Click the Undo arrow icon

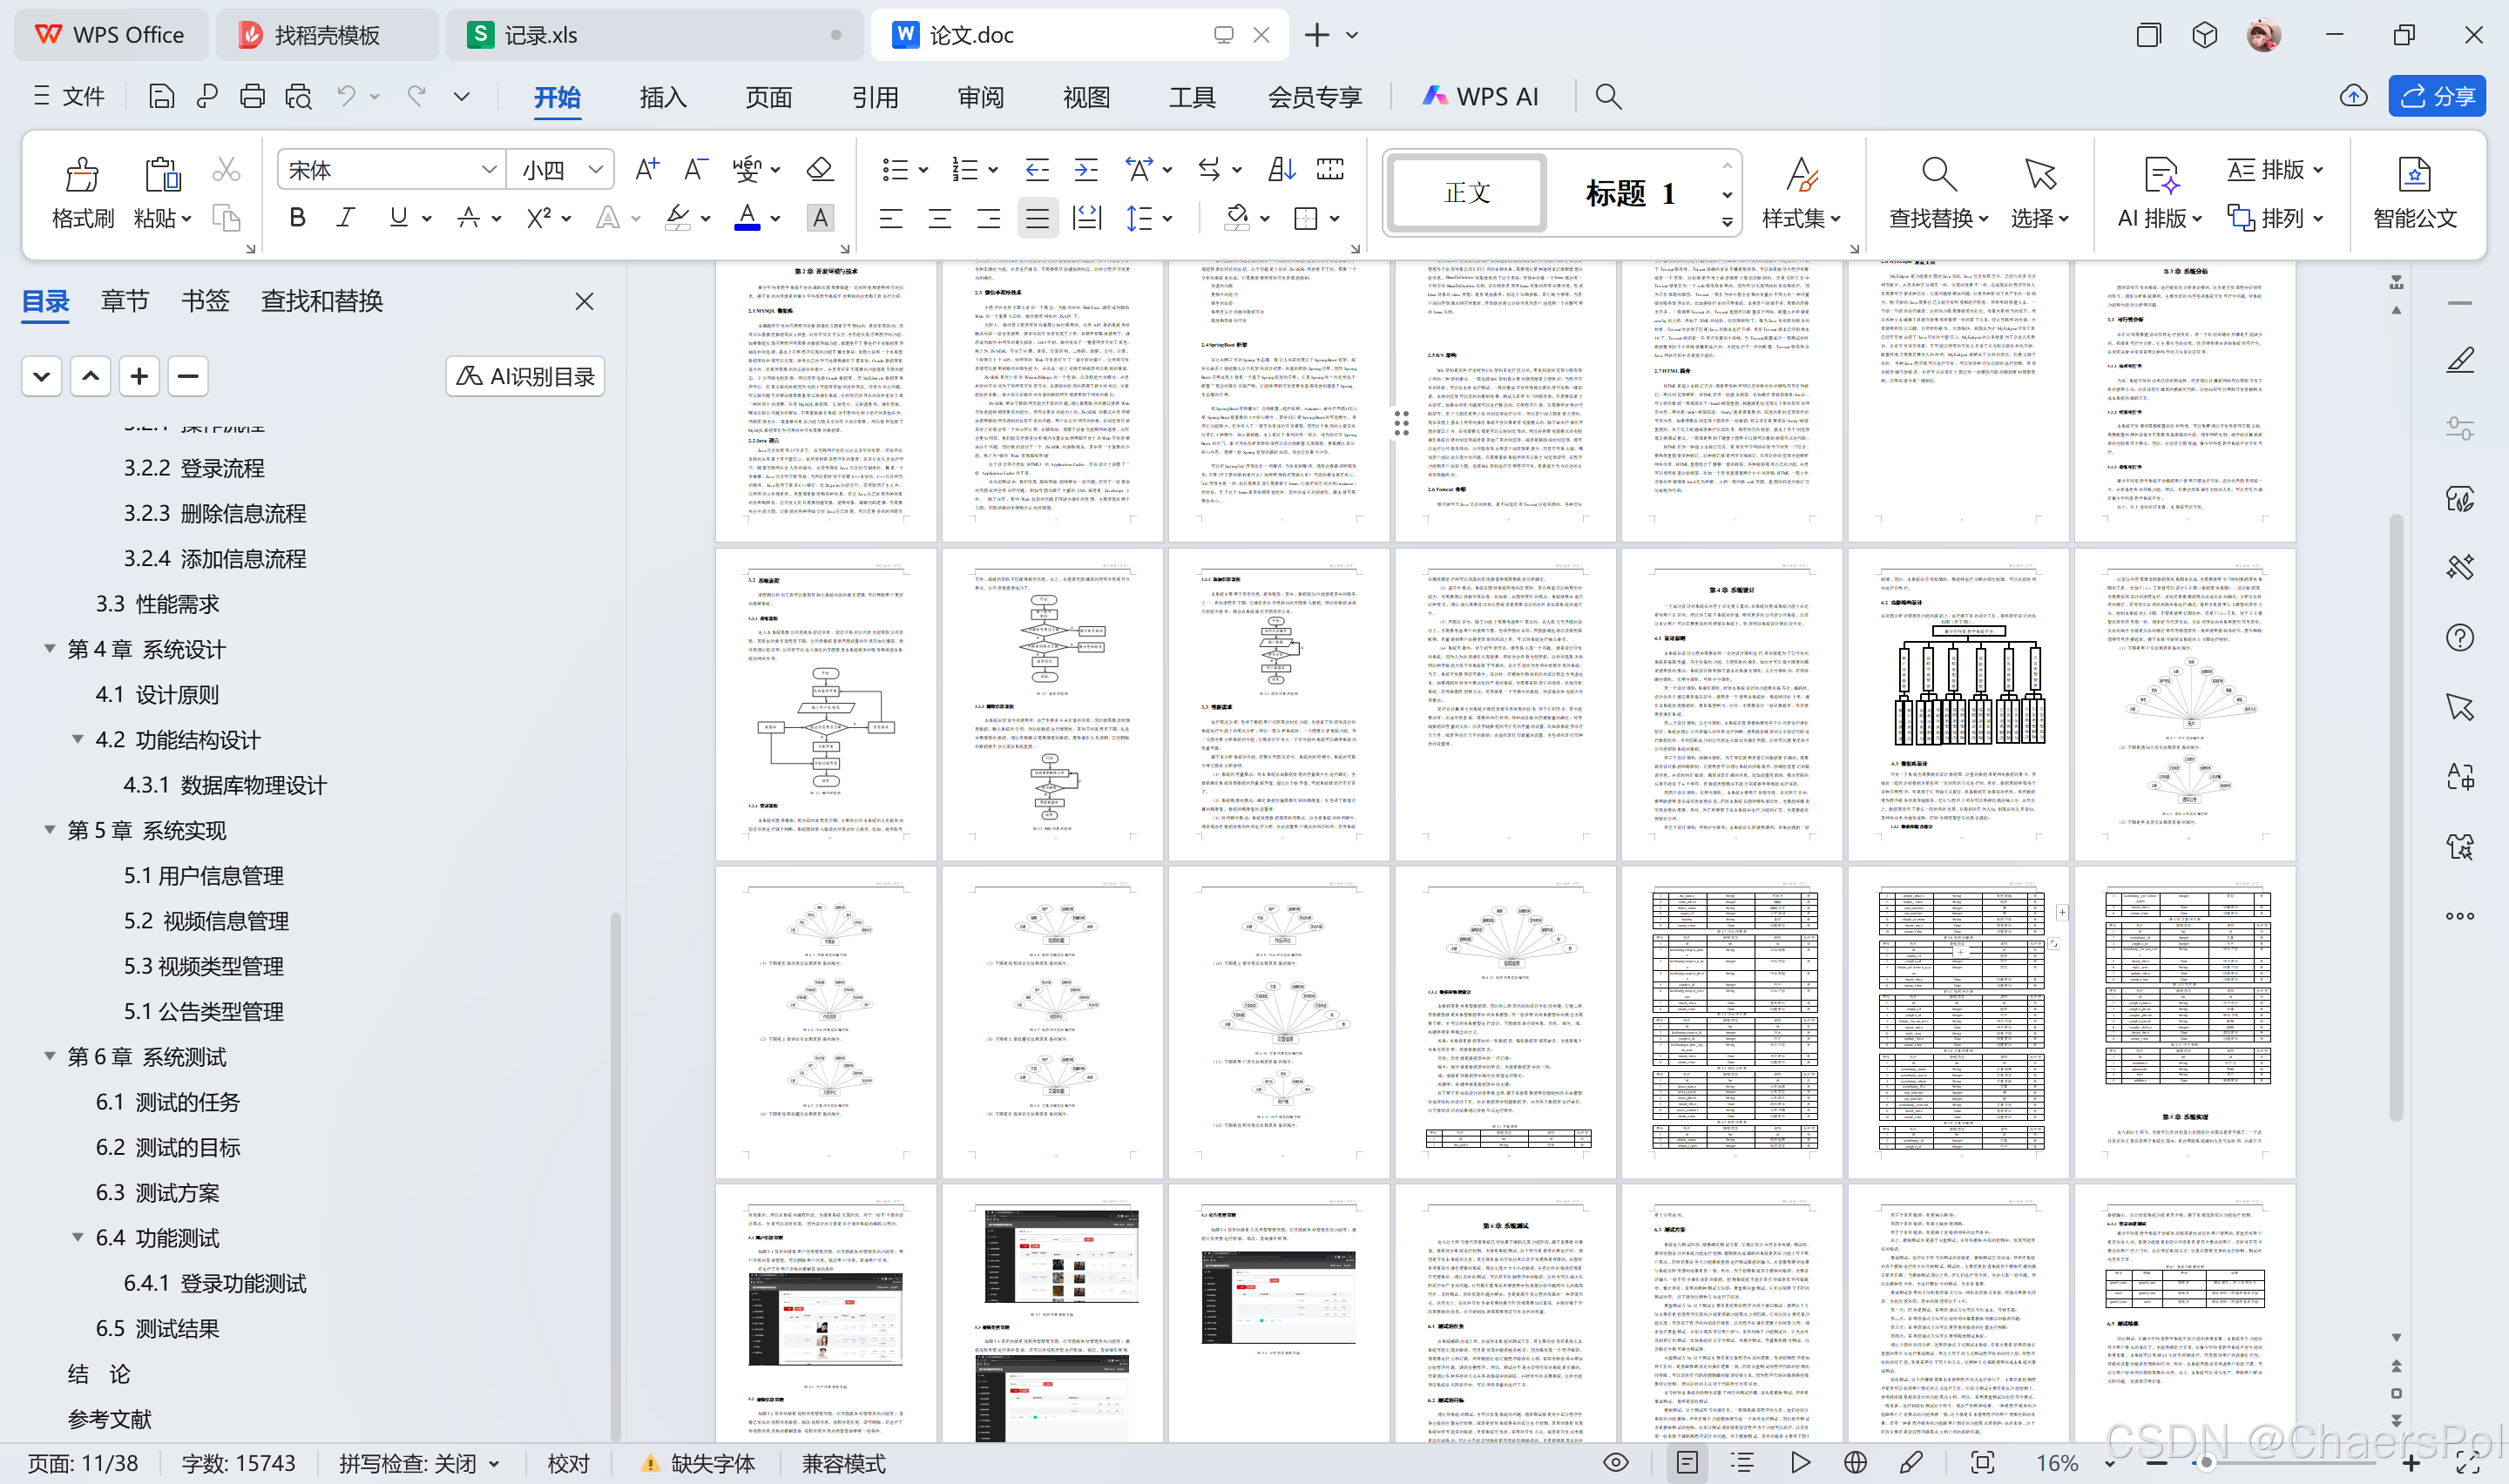tap(346, 96)
